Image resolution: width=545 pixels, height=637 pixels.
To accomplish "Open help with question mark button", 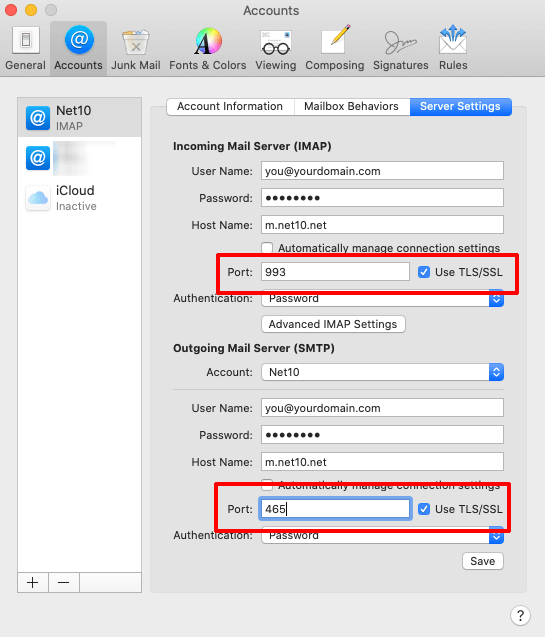I will click(520, 615).
